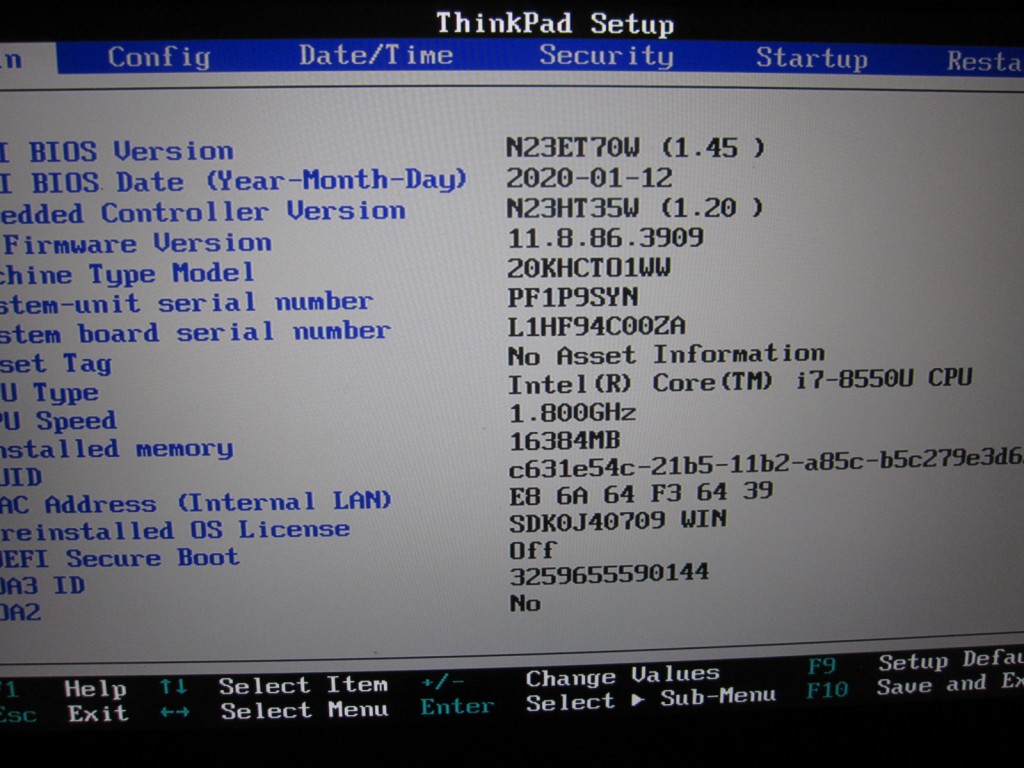The width and height of the screenshot is (1024, 768).
Task: Click the CPU Speed label
Action: tap(59, 421)
